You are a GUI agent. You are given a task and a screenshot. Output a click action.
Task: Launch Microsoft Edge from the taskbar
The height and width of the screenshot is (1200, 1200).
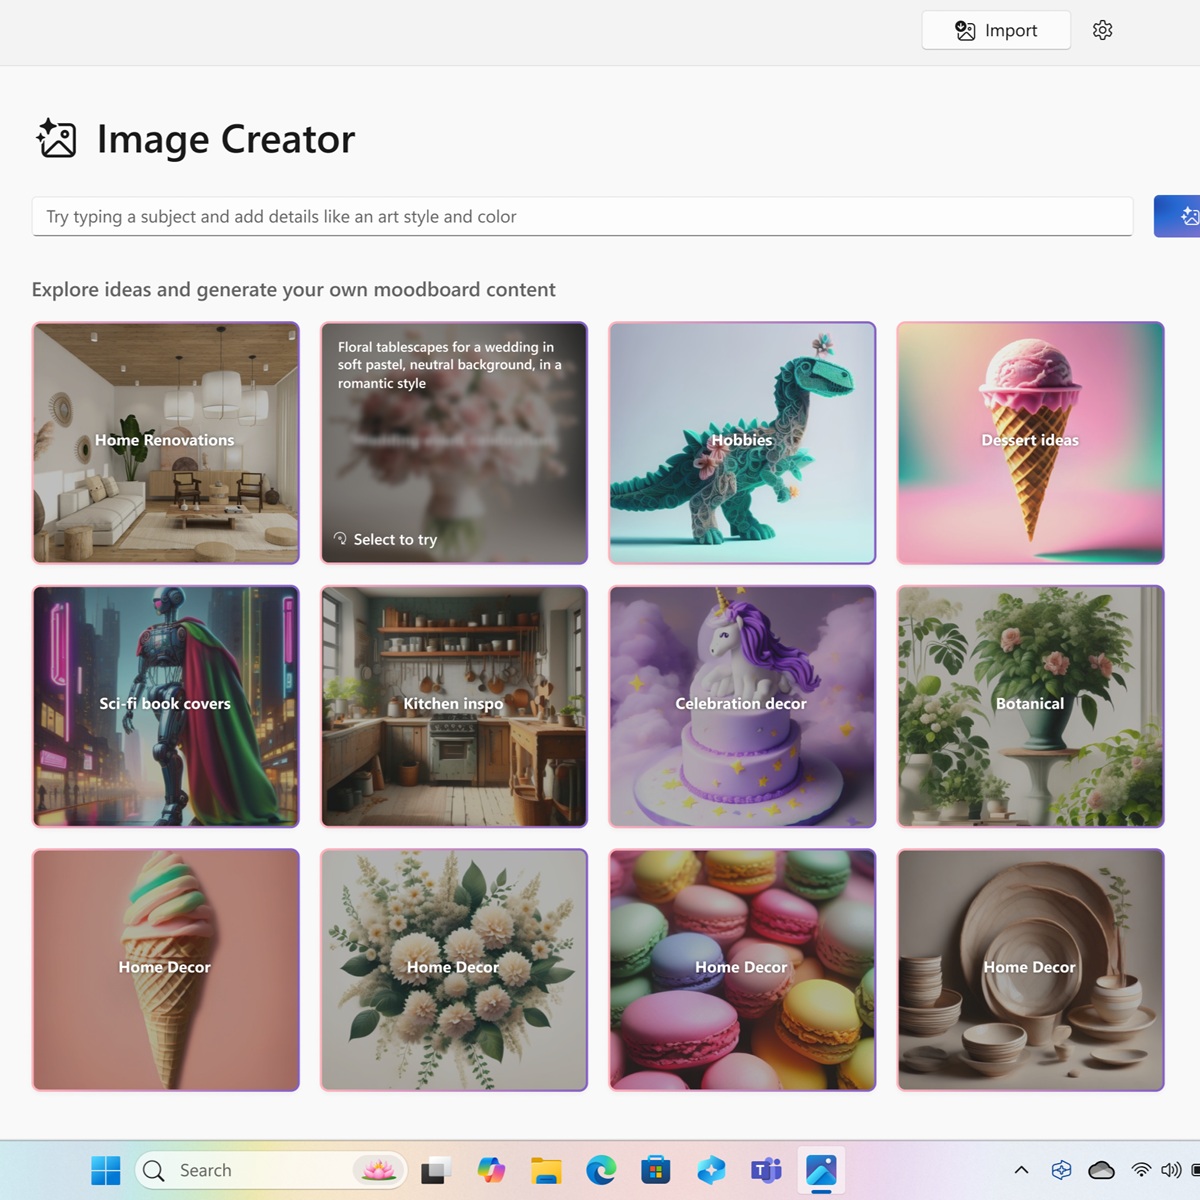600,1170
